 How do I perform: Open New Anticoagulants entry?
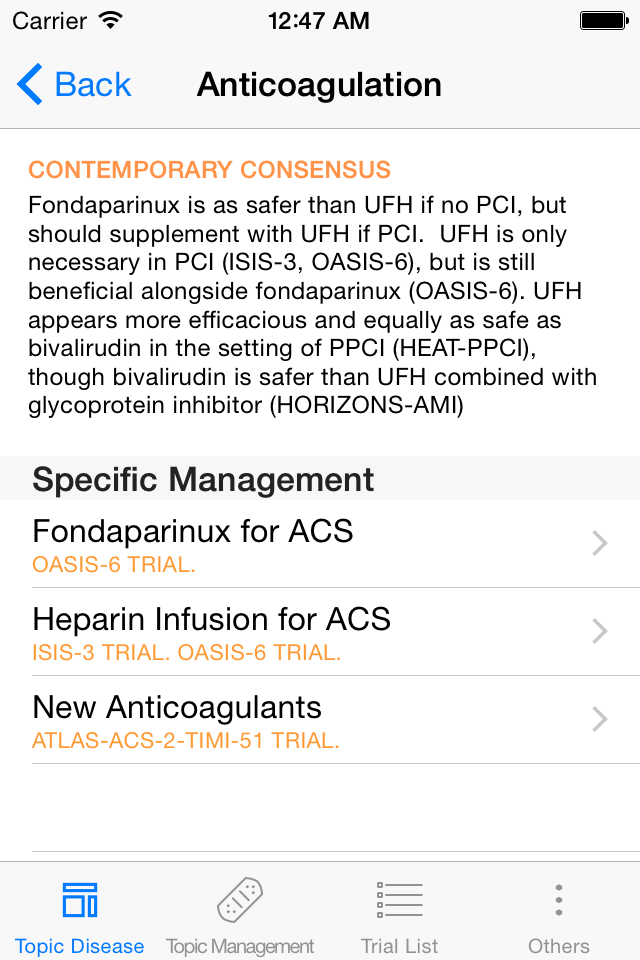coord(320,720)
